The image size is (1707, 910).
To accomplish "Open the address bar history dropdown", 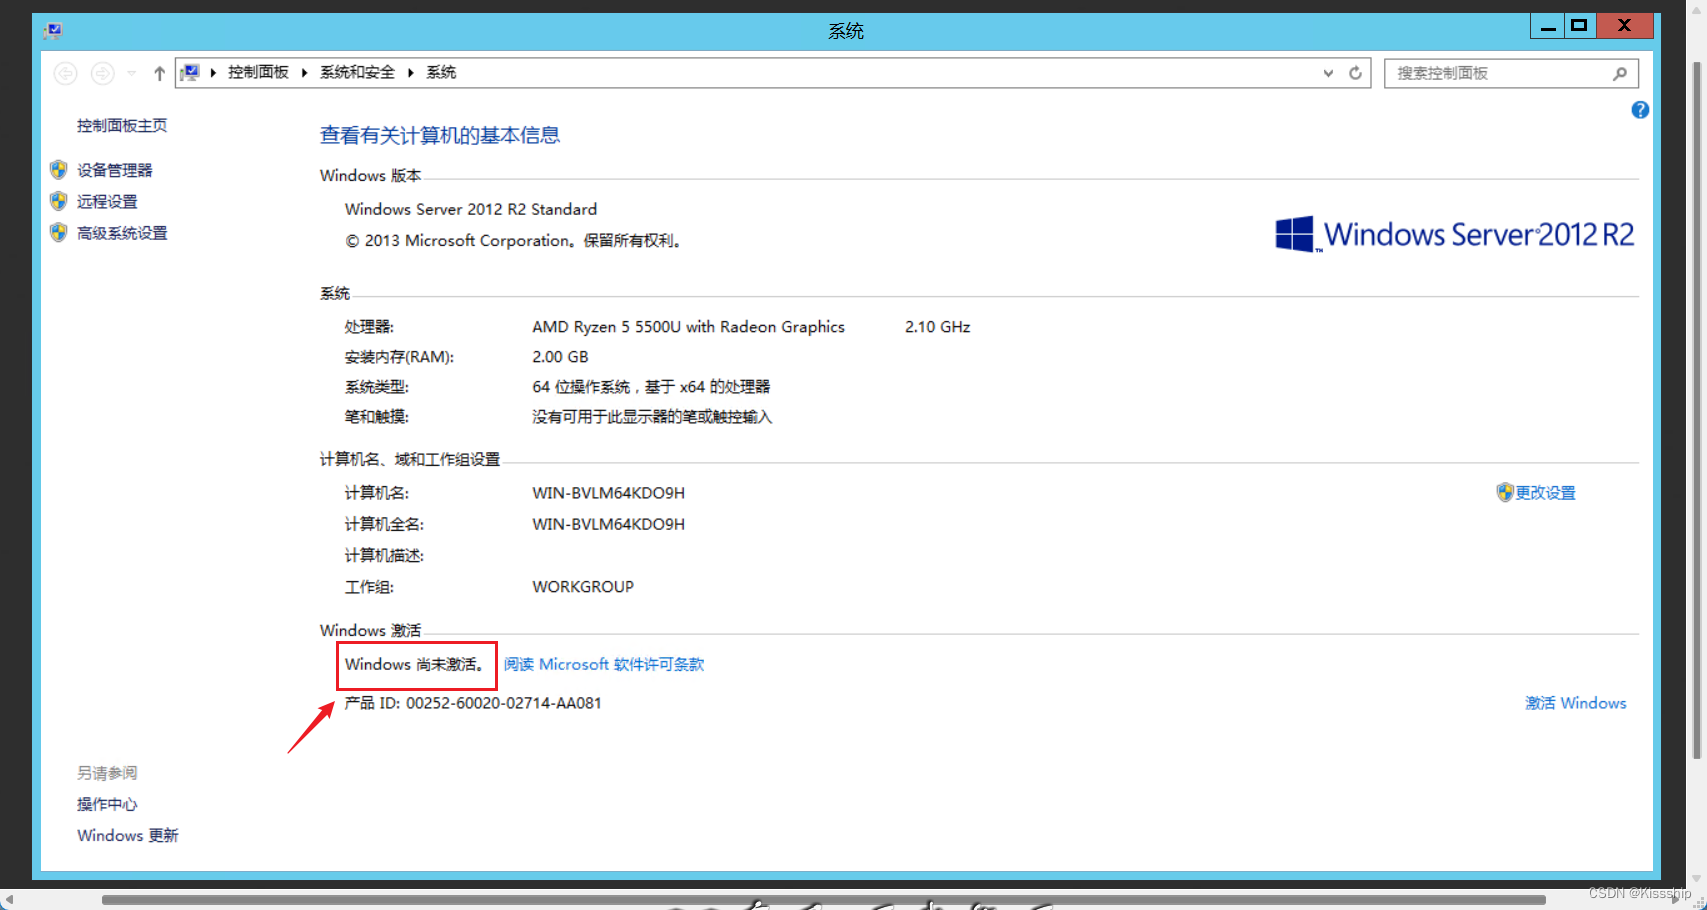I will pos(1328,73).
